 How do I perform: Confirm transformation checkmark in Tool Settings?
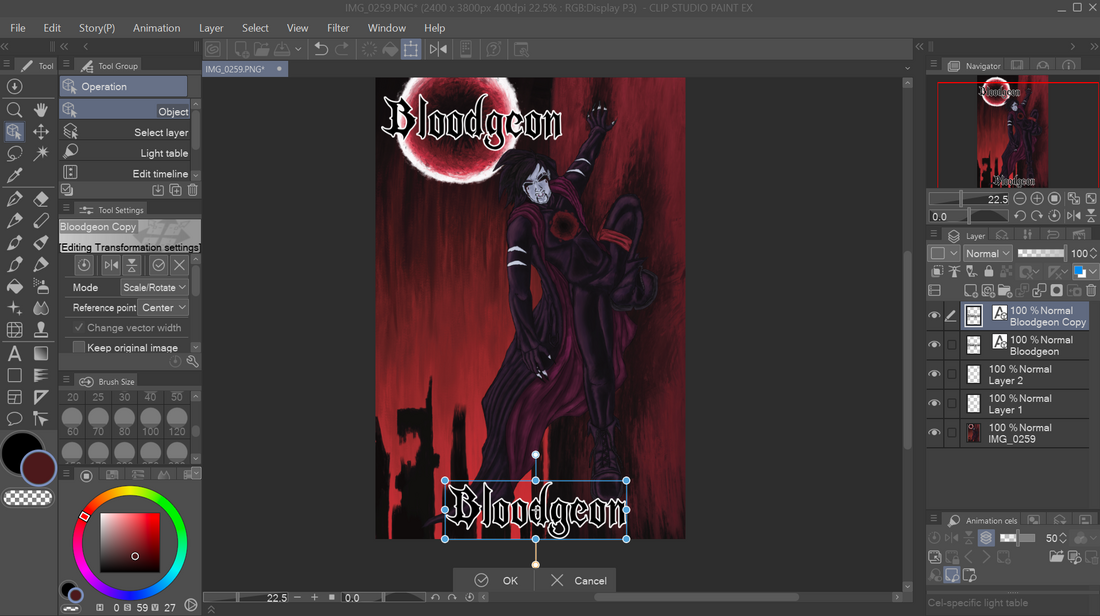159,265
